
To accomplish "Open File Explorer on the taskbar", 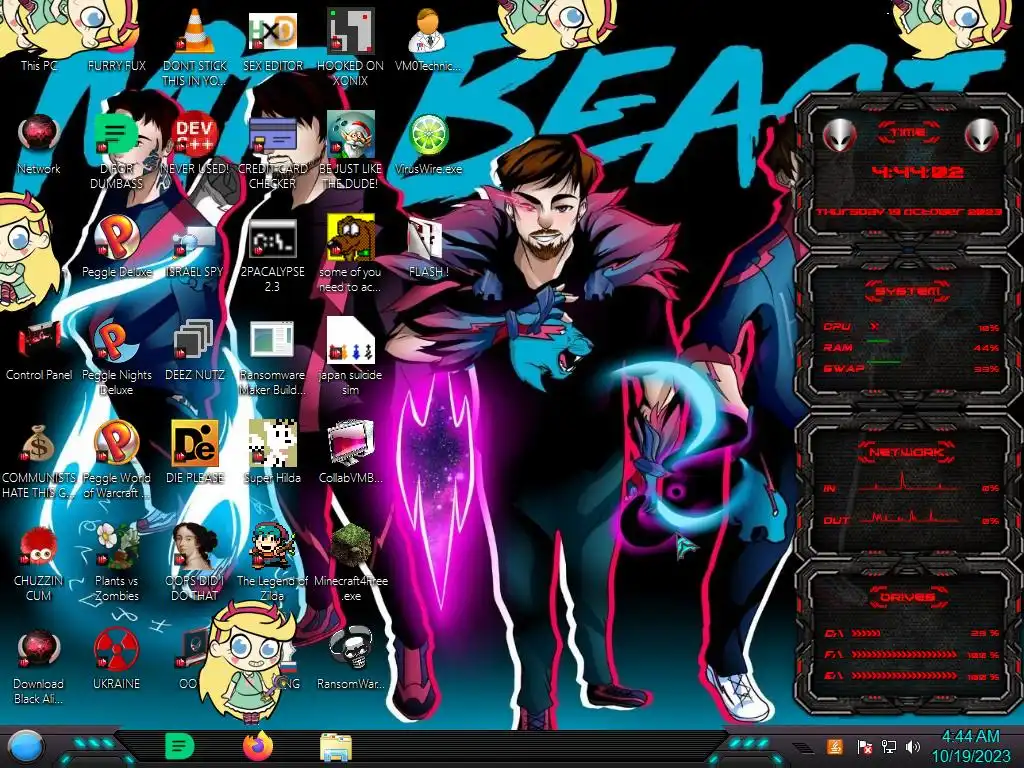I will tap(336, 747).
